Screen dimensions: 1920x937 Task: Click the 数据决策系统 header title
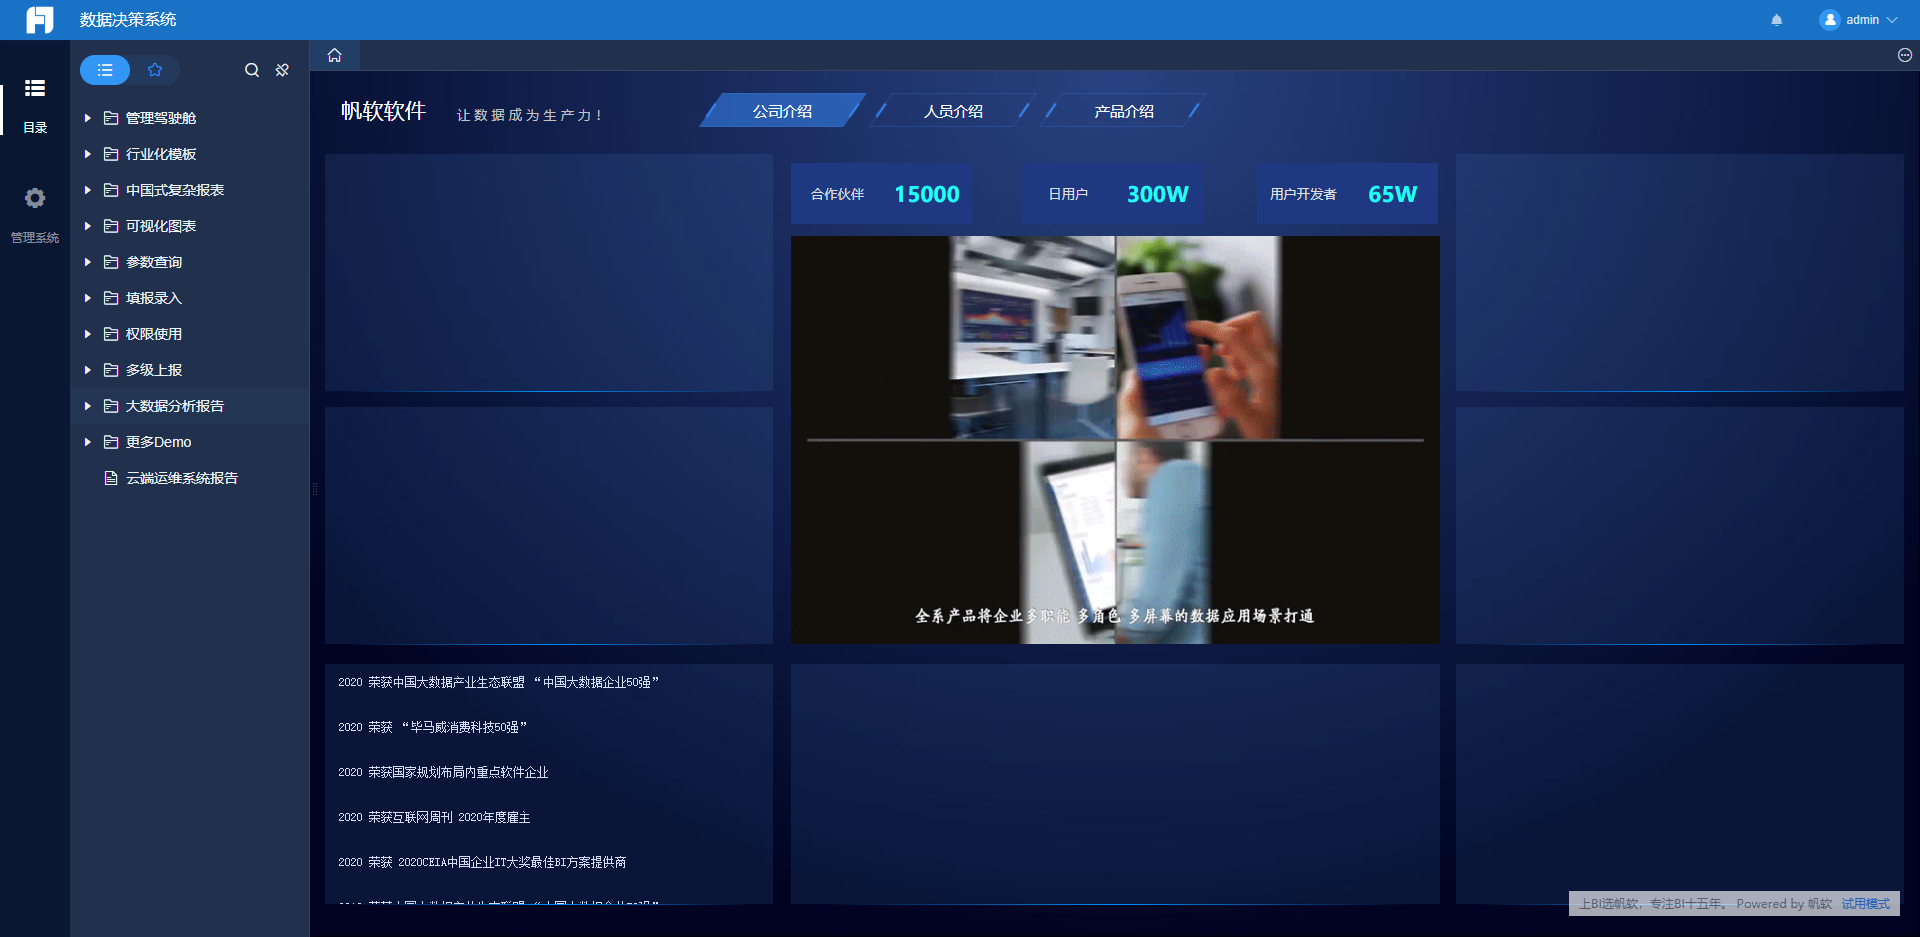(128, 20)
